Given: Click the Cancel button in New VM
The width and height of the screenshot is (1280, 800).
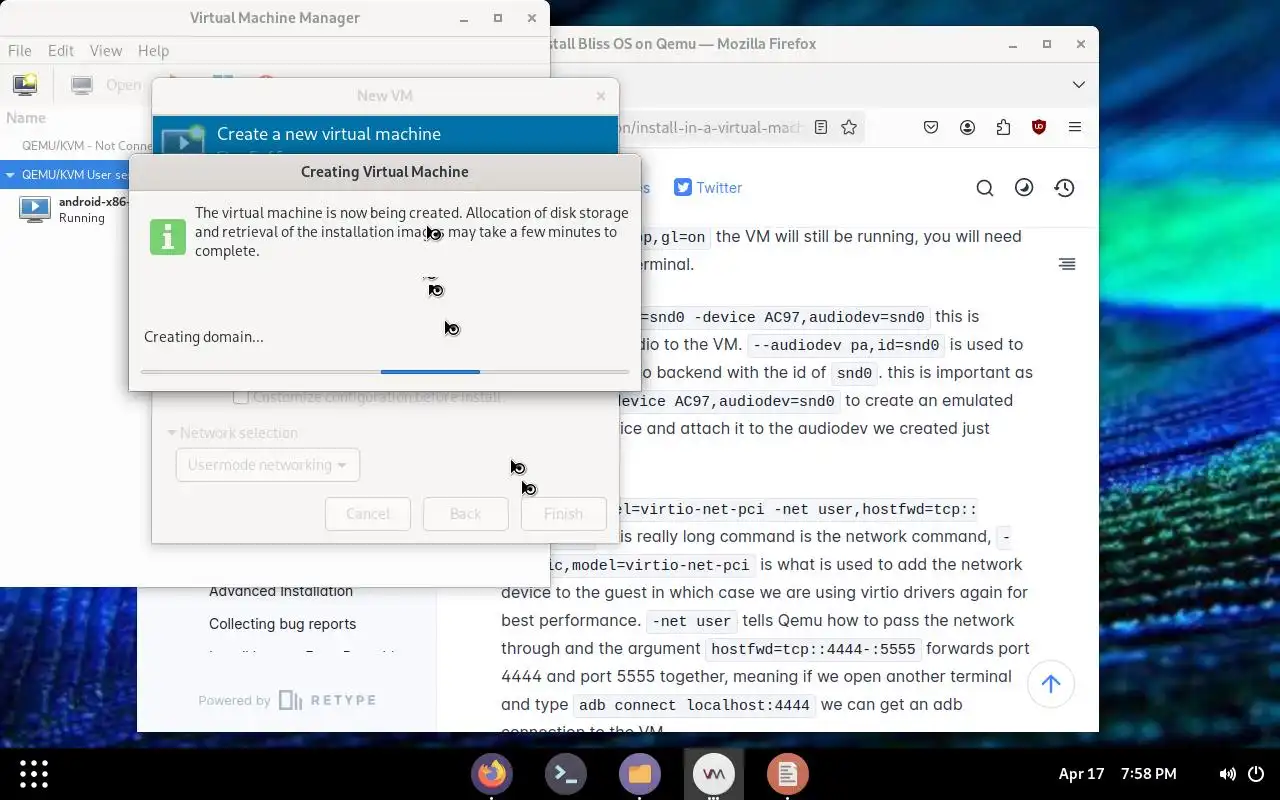Looking at the screenshot, I should click(368, 514).
